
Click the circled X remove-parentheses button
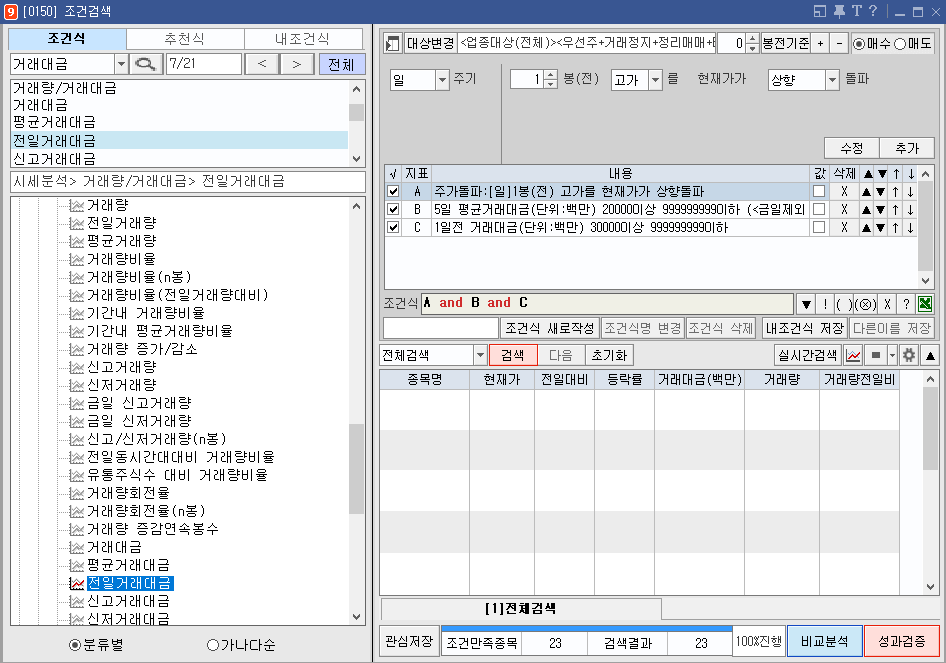pyautogui.click(x=866, y=304)
